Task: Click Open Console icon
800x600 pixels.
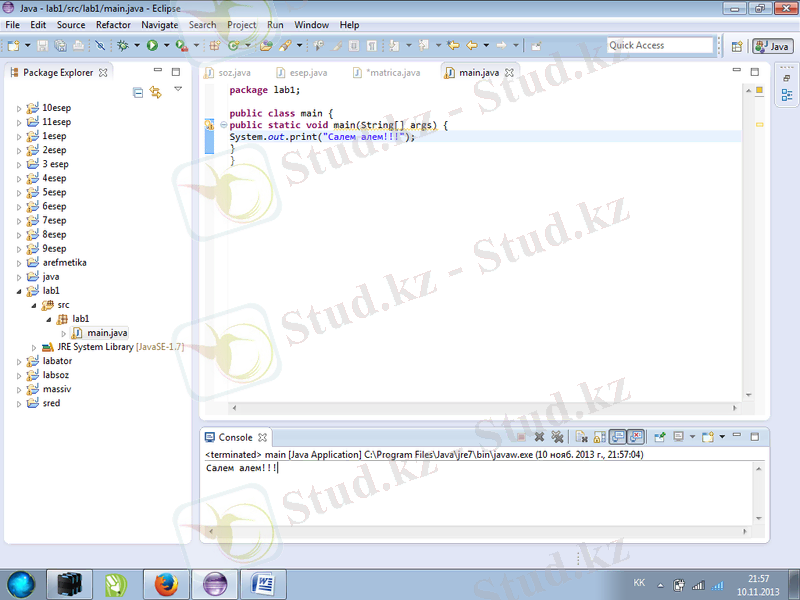Action: (708, 437)
